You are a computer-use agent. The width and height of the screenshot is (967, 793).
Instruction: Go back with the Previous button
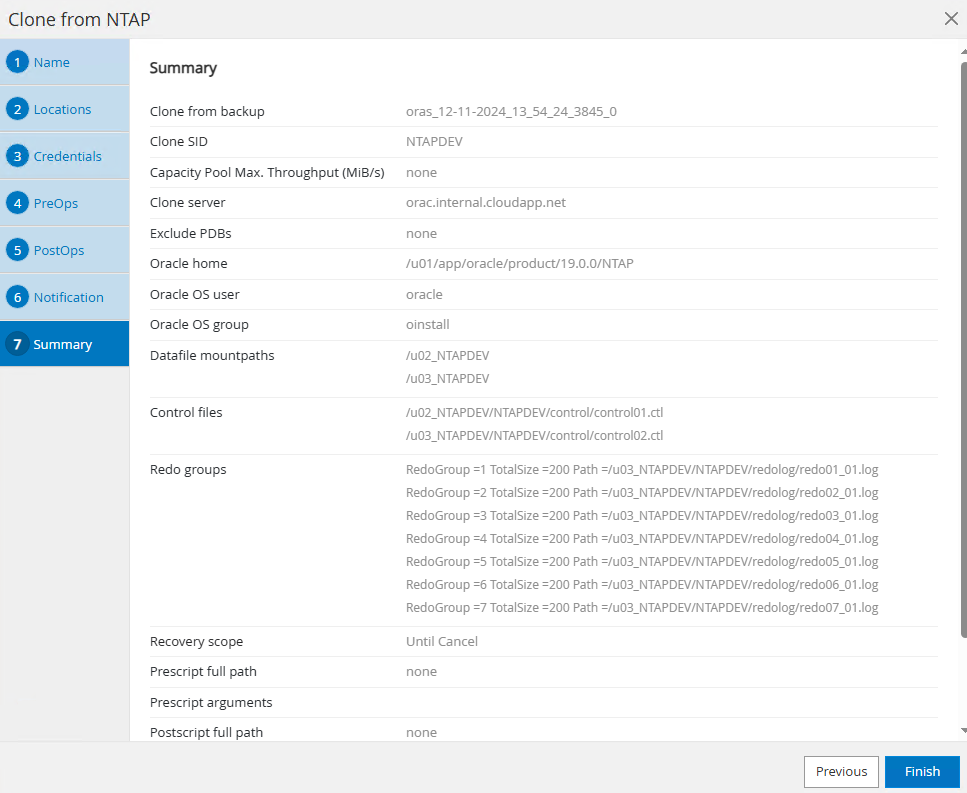coord(841,771)
